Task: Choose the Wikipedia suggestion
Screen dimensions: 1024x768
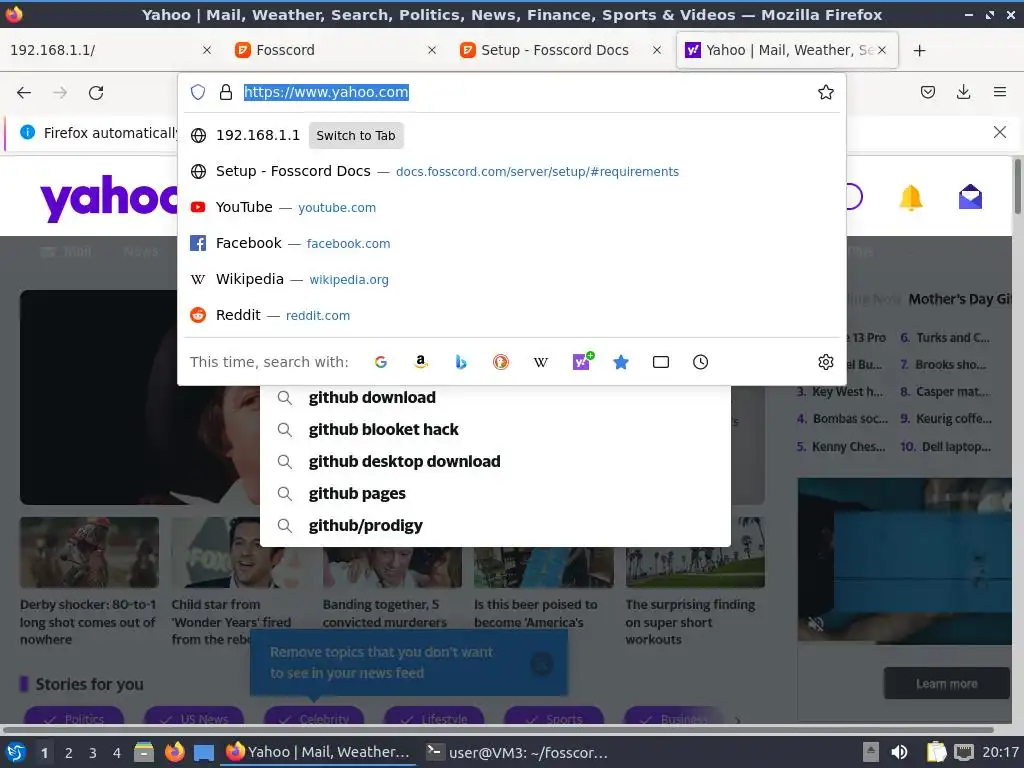Action: click(x=512, y=279)
